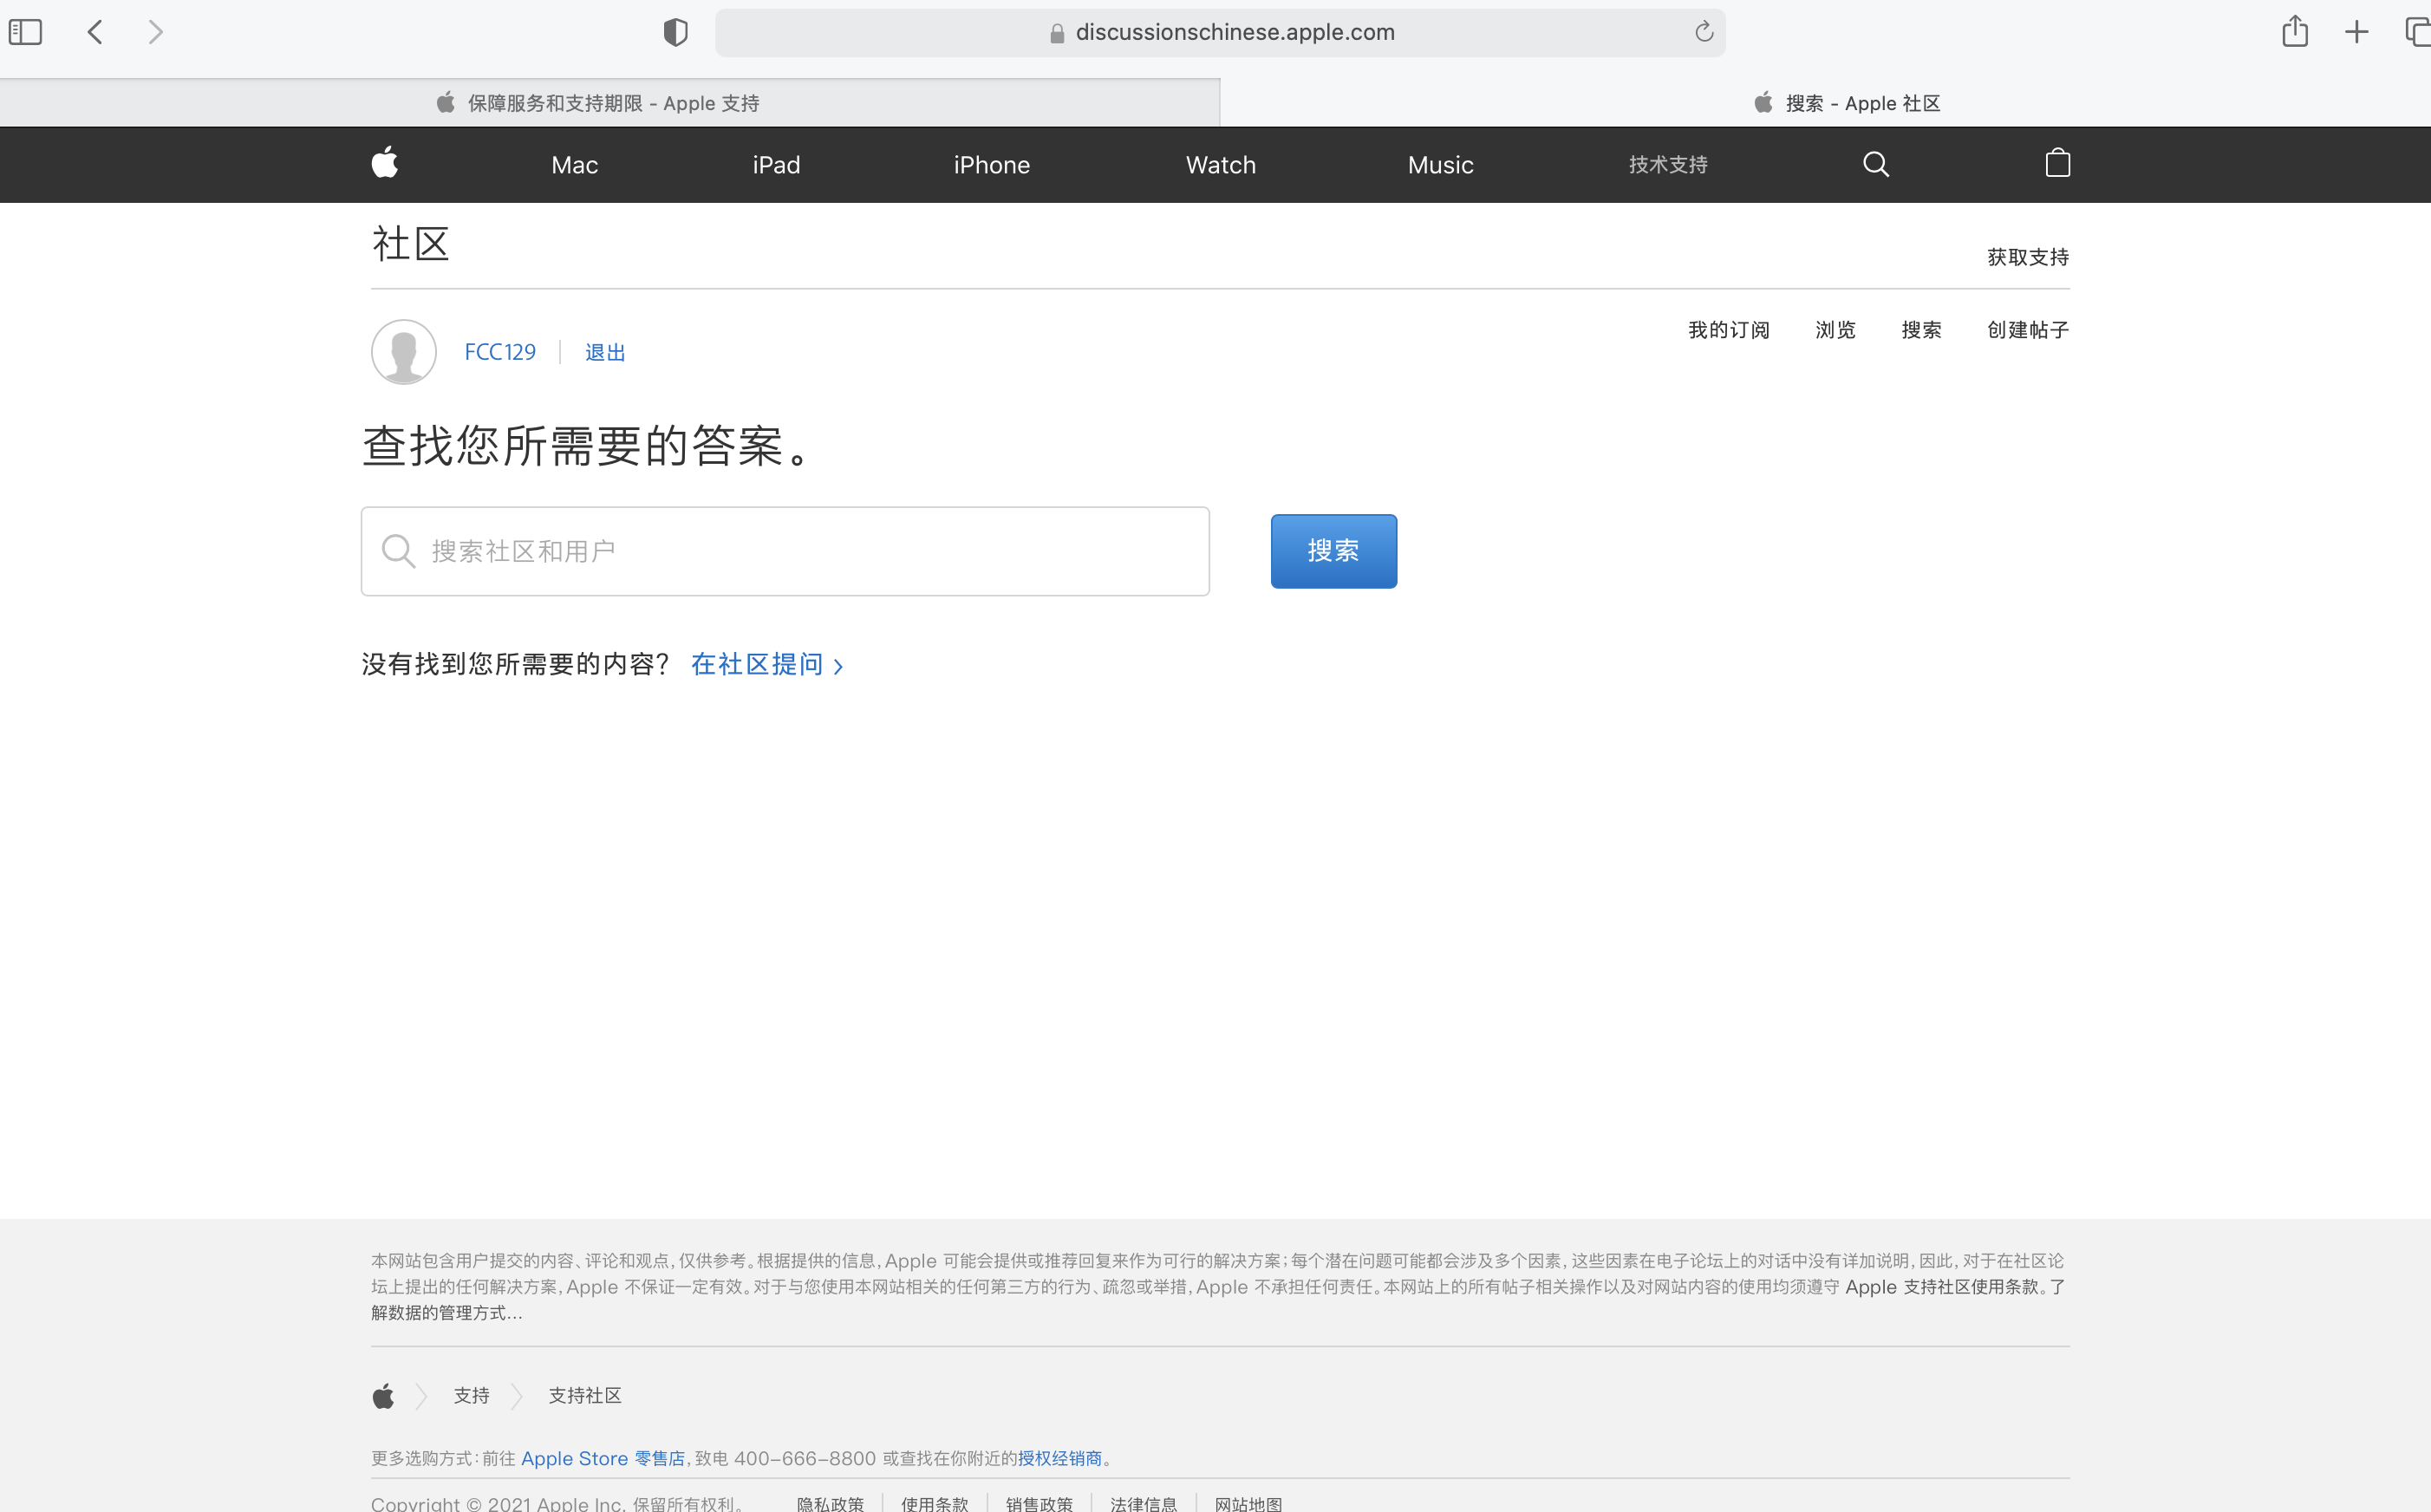Open the shopping bag icon
2431x1512 pixels.
click(2057, 163)
